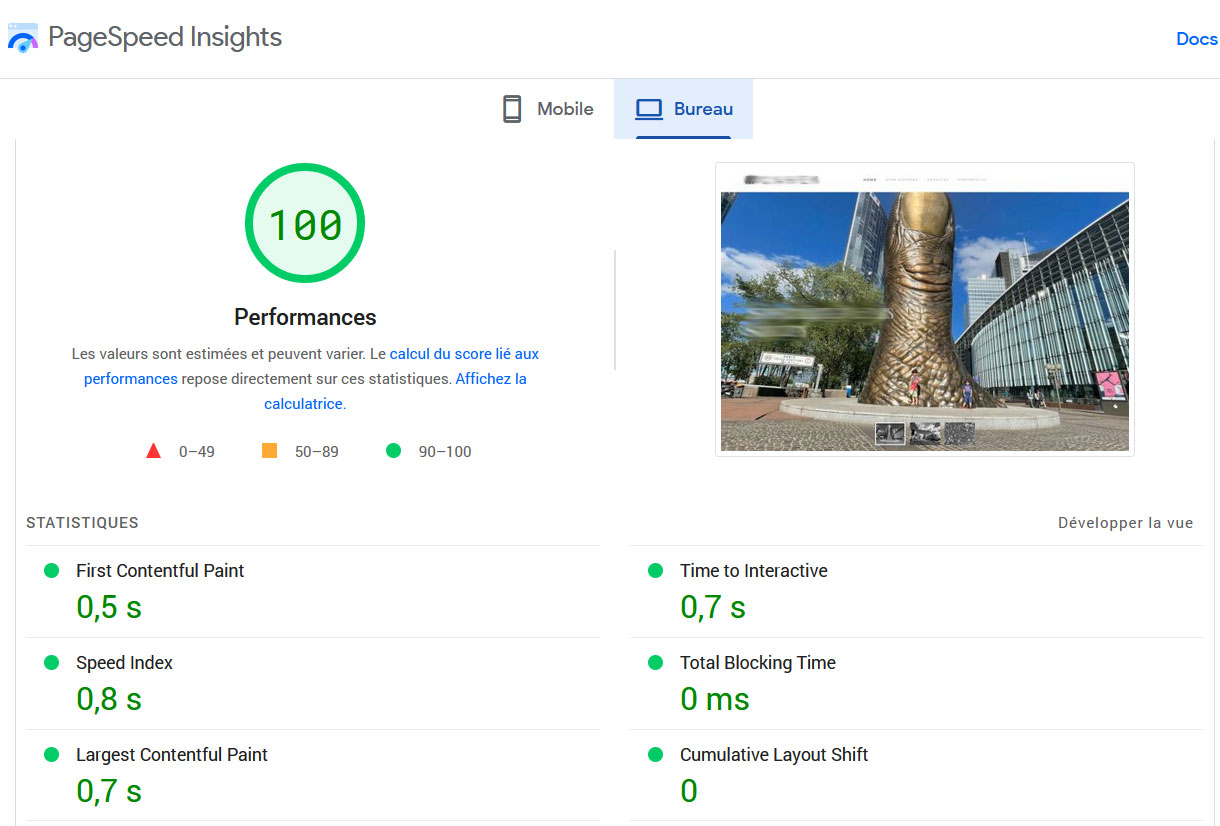1220x826 pixels.
Task: Click green dot beside First Contentful Paint
Action: click(52, 570)
